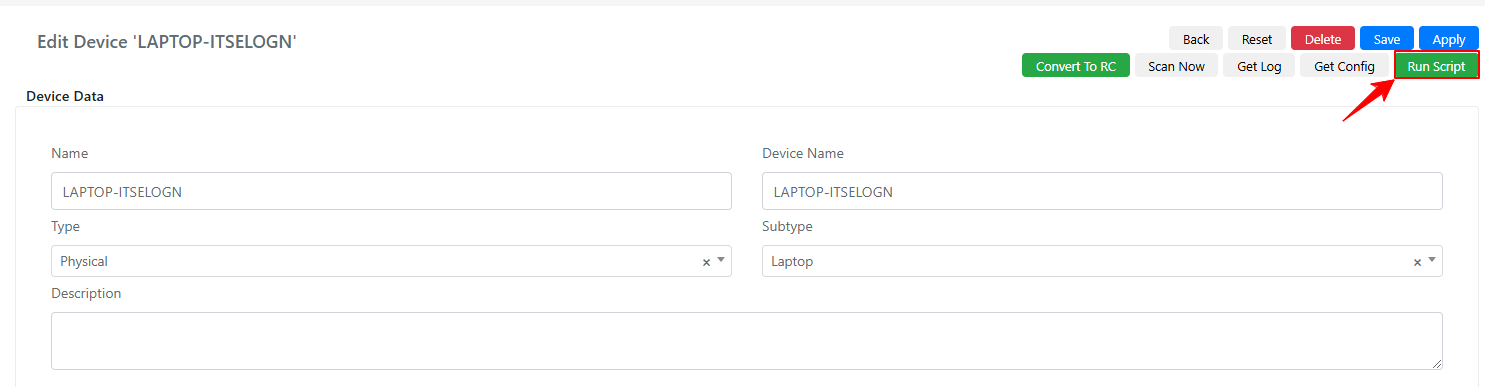1485x387 pixels.
Task: Expand the Subtype dropdown arrow
Action: coord(1432,261)
